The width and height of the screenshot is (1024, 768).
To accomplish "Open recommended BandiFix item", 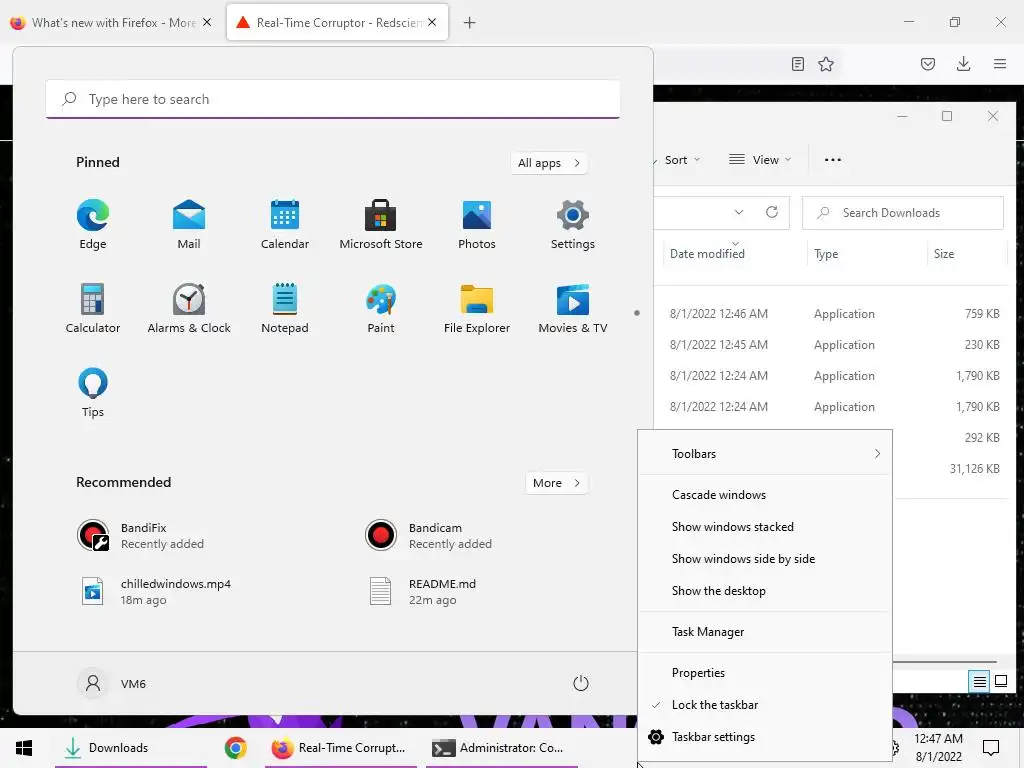I will point(140,536).
